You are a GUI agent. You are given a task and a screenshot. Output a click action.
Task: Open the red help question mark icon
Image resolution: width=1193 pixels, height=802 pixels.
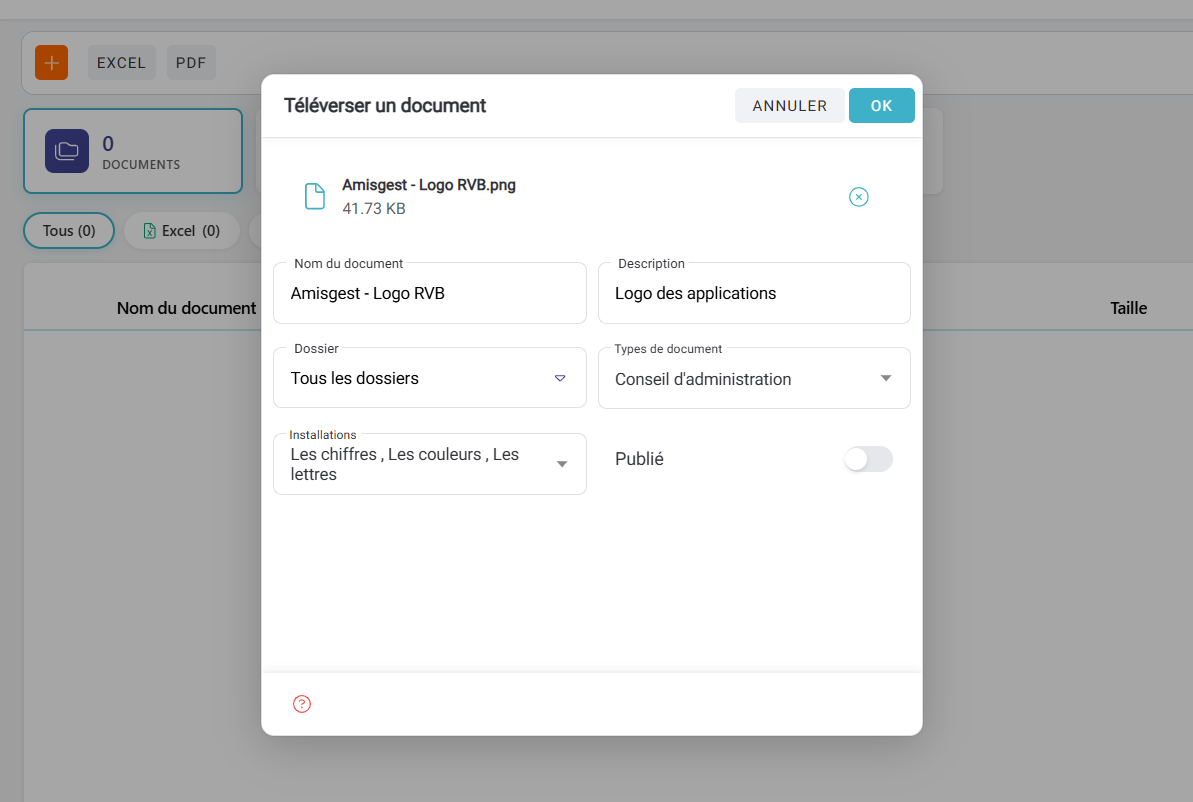coord(302,704)
